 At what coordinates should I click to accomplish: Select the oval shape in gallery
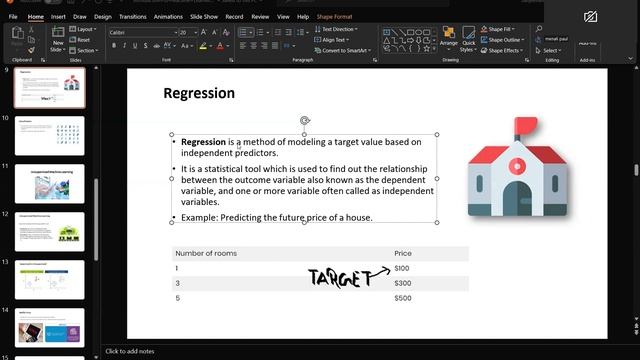point(418,32)
